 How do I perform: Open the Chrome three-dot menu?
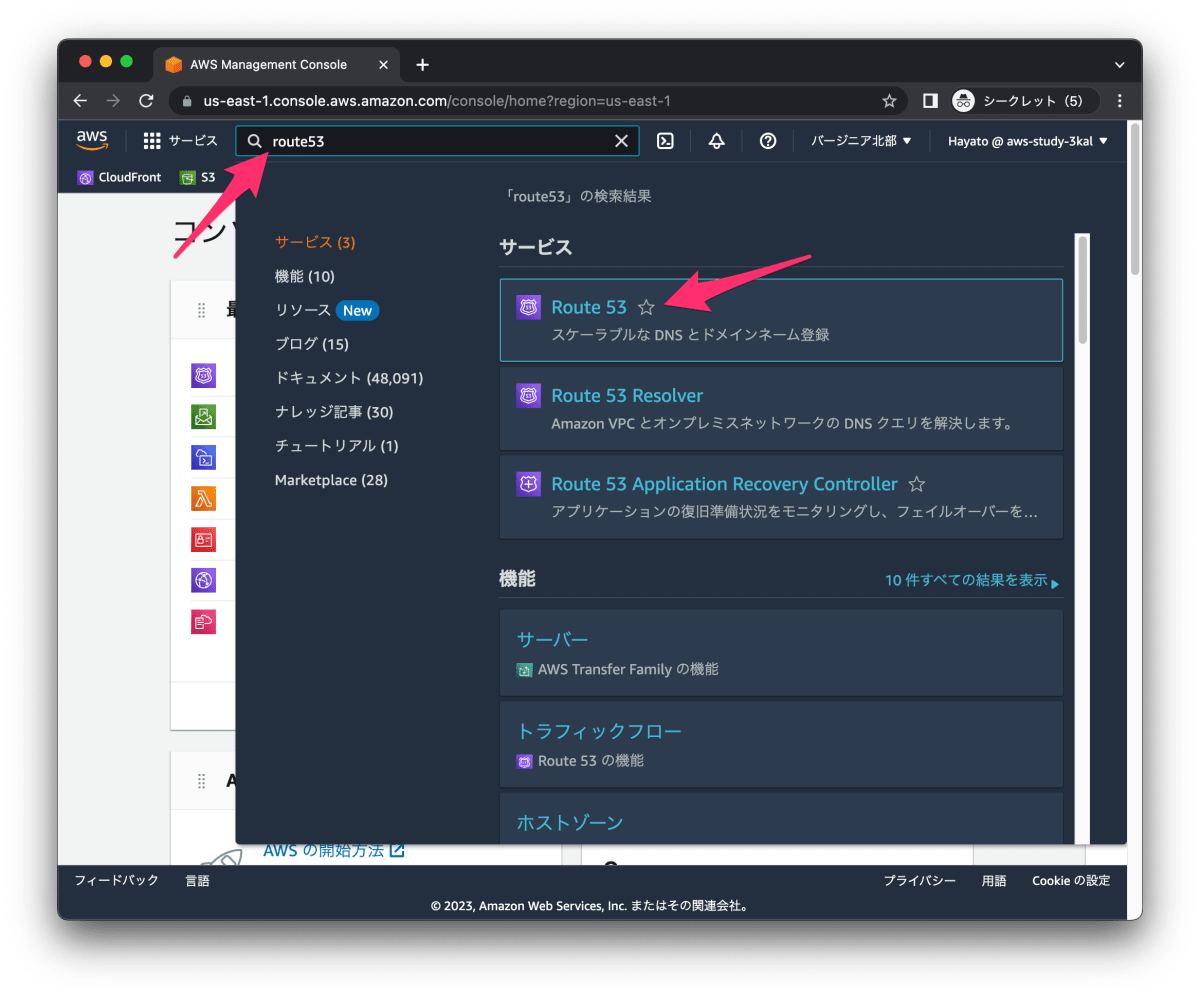click(x=1120, y=101)
